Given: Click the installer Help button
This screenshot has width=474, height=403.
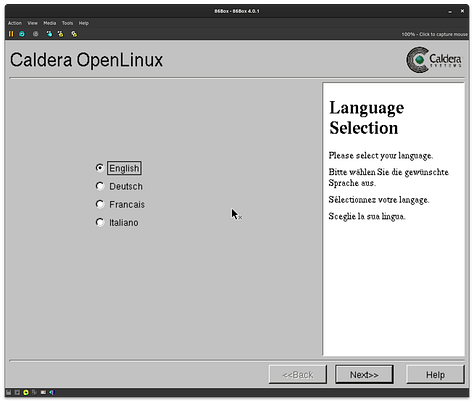Looking at the screenshot, I should [x=435, y=375].
